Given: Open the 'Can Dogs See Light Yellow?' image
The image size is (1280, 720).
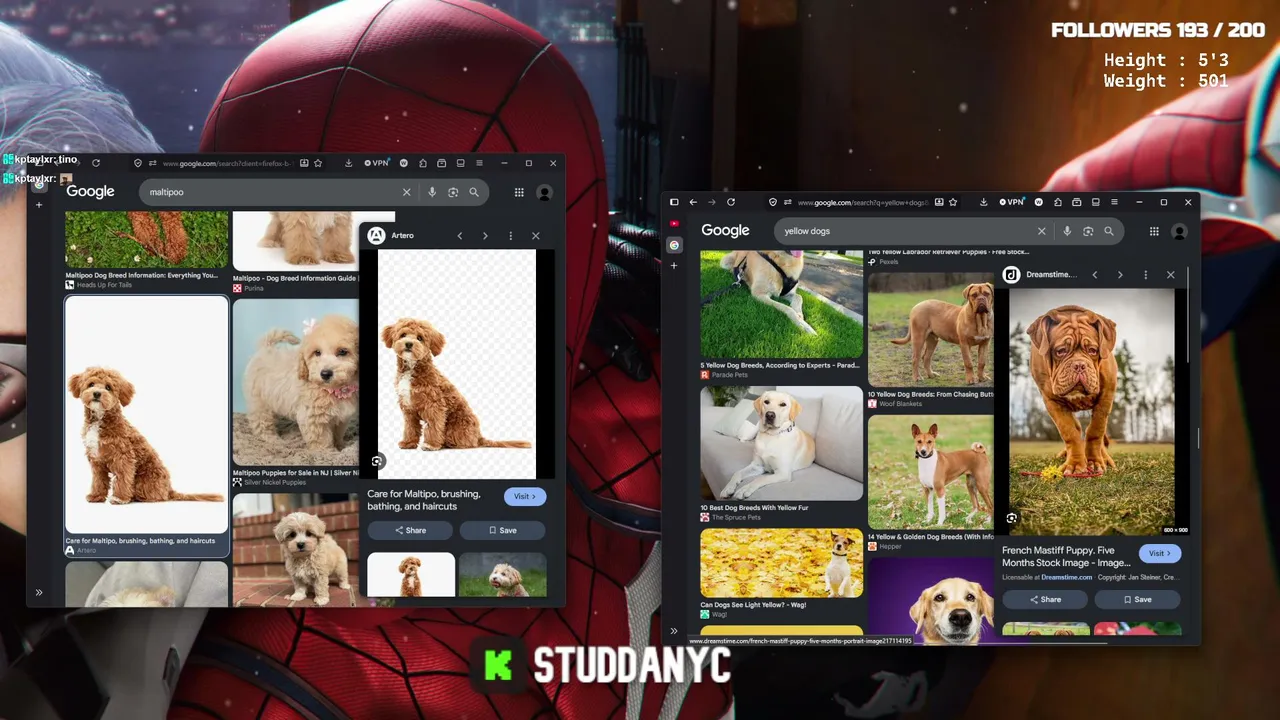Looking at the screenshot, I should click(x=781, y=563).
